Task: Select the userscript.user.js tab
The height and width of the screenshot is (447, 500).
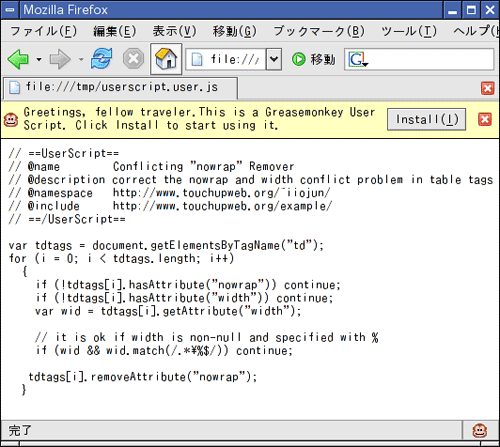Action: point(121,88)
